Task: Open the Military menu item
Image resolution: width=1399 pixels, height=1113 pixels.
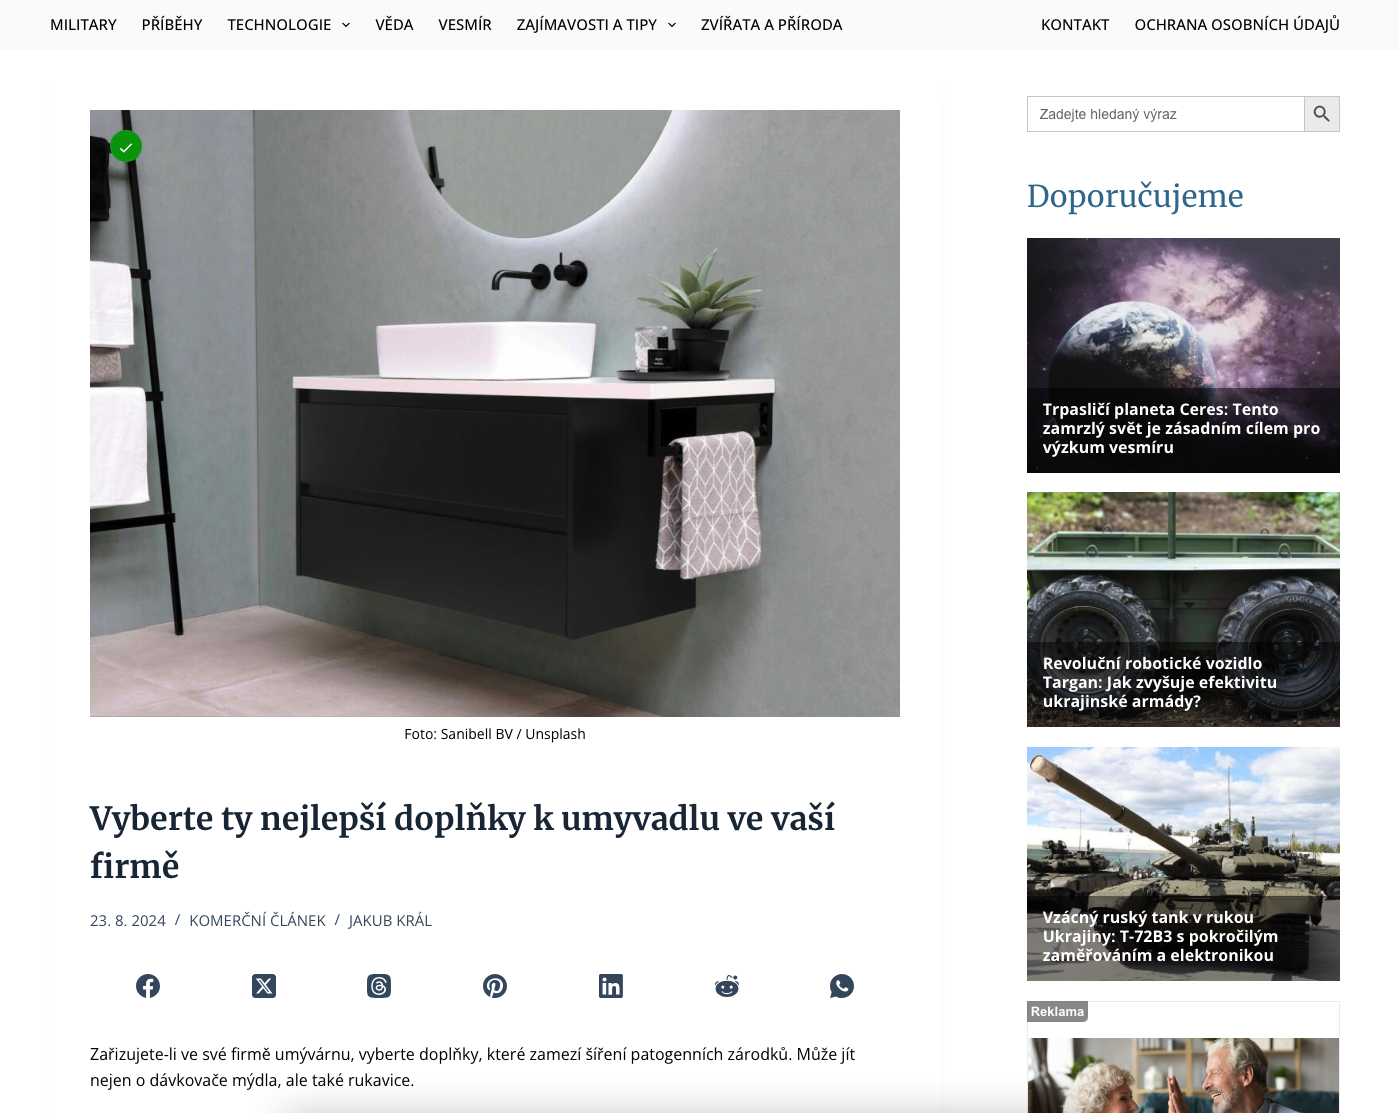Action: (x=83, y=24)
